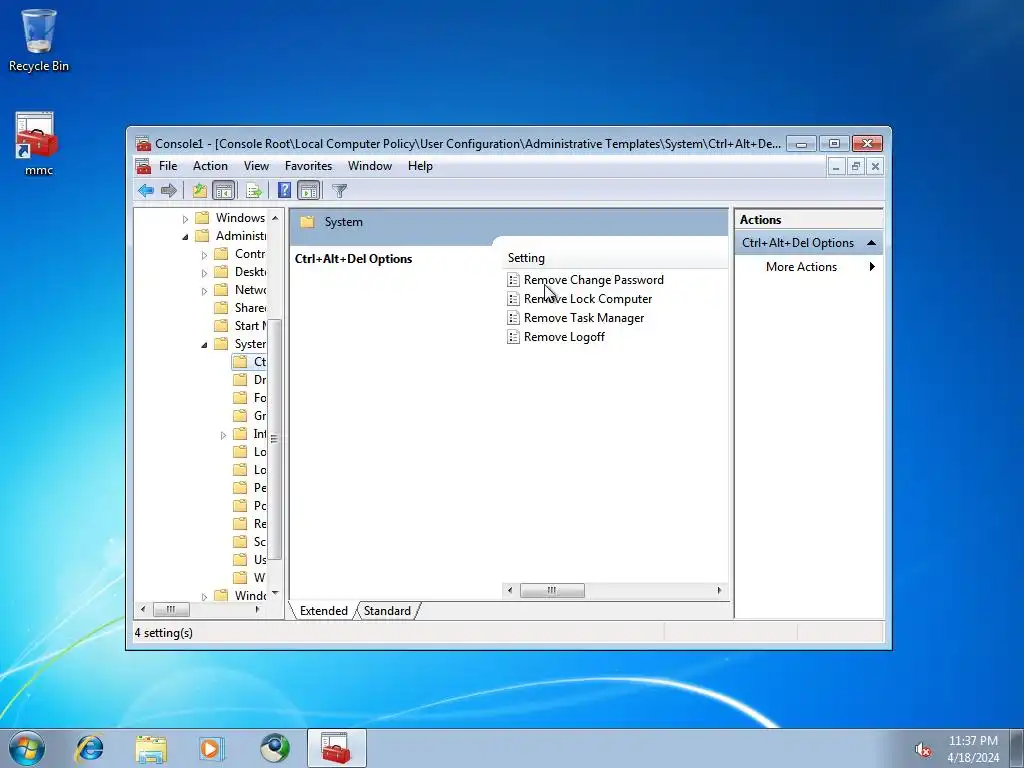Collapse the Administrative Templates tree node
This screenshot has width=1024, height=768.
coord(185,236)
